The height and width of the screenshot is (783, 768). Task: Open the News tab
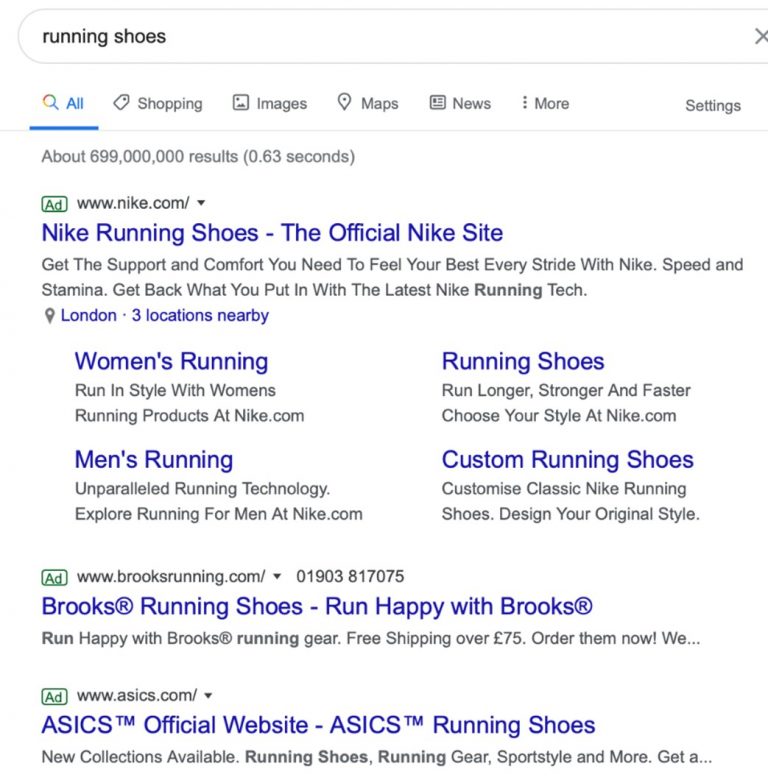460,103
